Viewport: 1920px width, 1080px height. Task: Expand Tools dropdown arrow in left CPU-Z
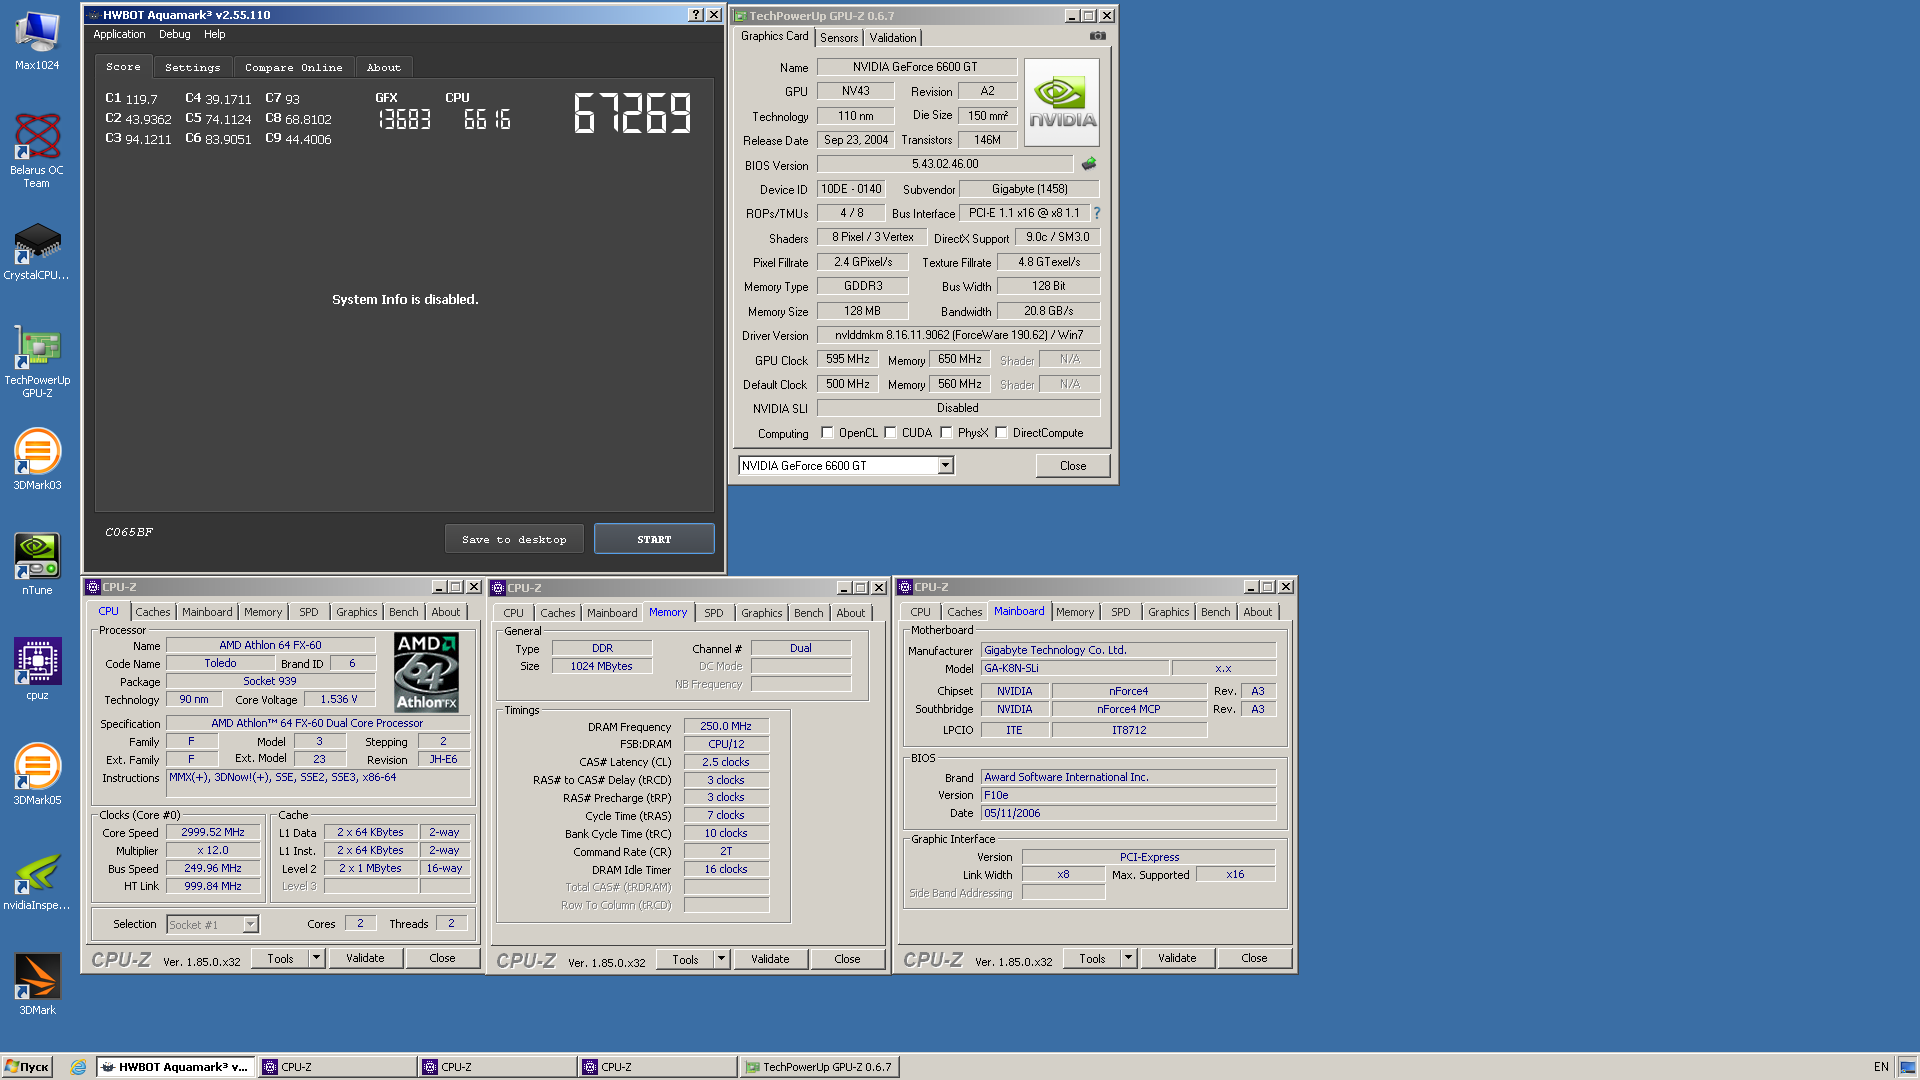click(316, 958)
